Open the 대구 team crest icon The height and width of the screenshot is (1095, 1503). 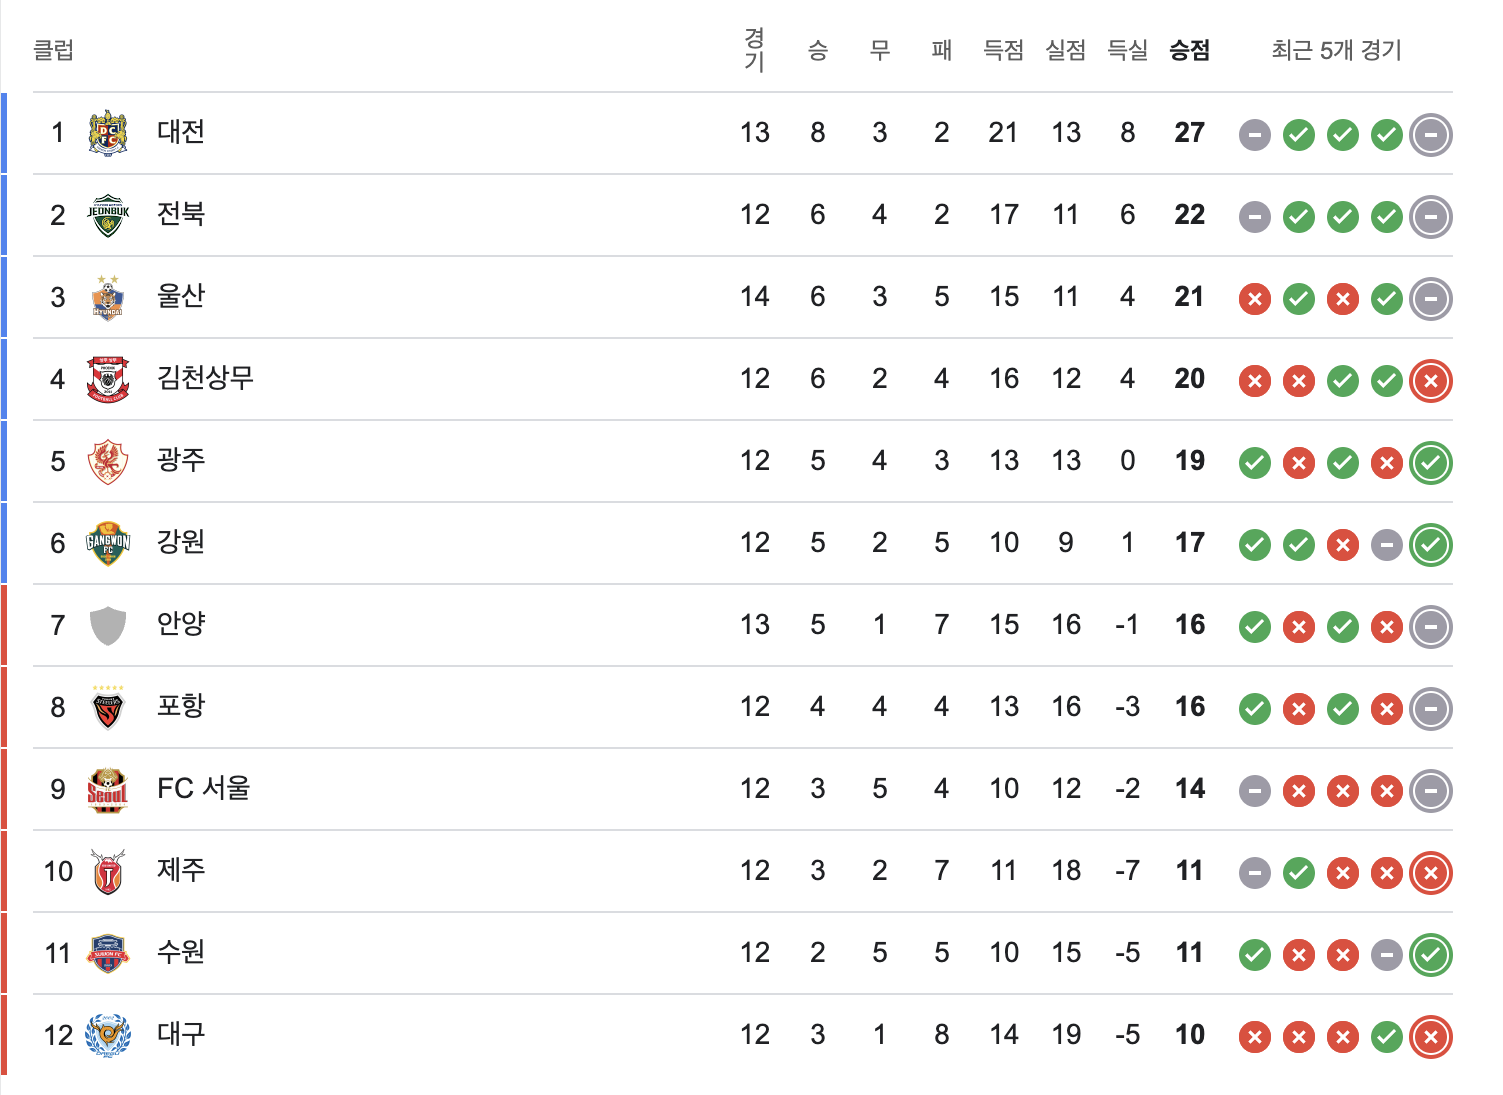pyautogui.click(x=108, y=1035)
